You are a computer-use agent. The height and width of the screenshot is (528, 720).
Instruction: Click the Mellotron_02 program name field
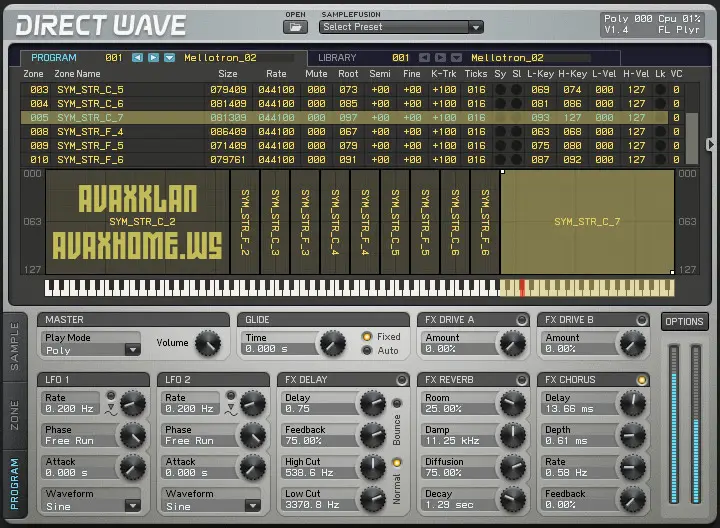click(239, 58)
